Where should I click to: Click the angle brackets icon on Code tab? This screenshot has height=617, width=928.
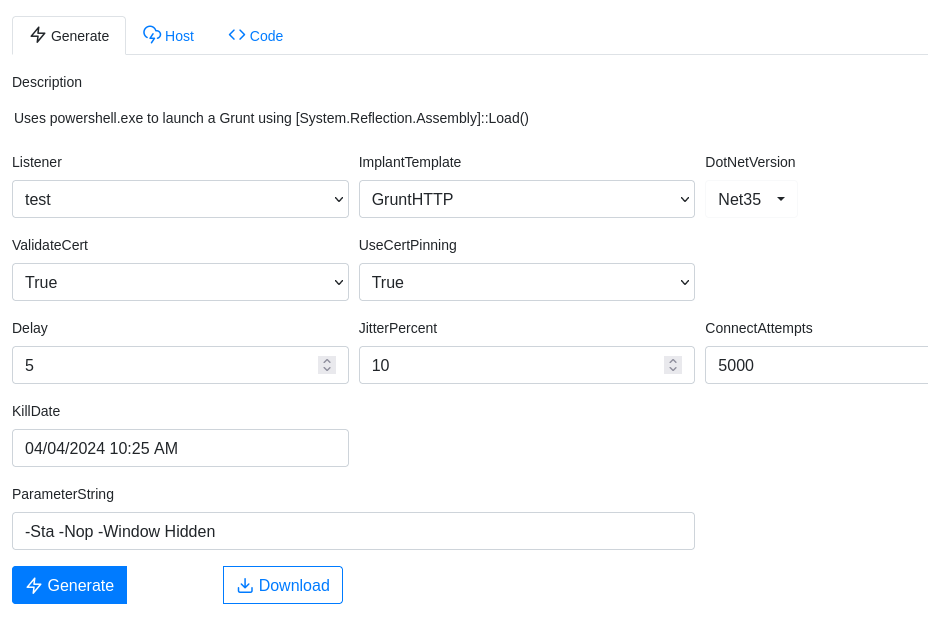237,35
